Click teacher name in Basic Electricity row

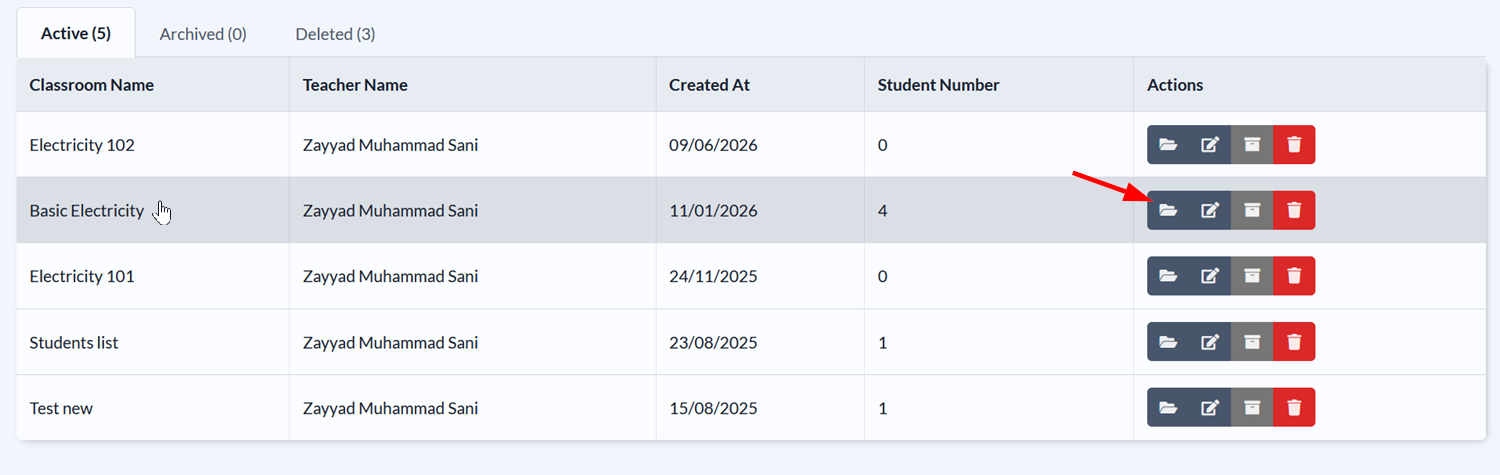click(390, 211)
